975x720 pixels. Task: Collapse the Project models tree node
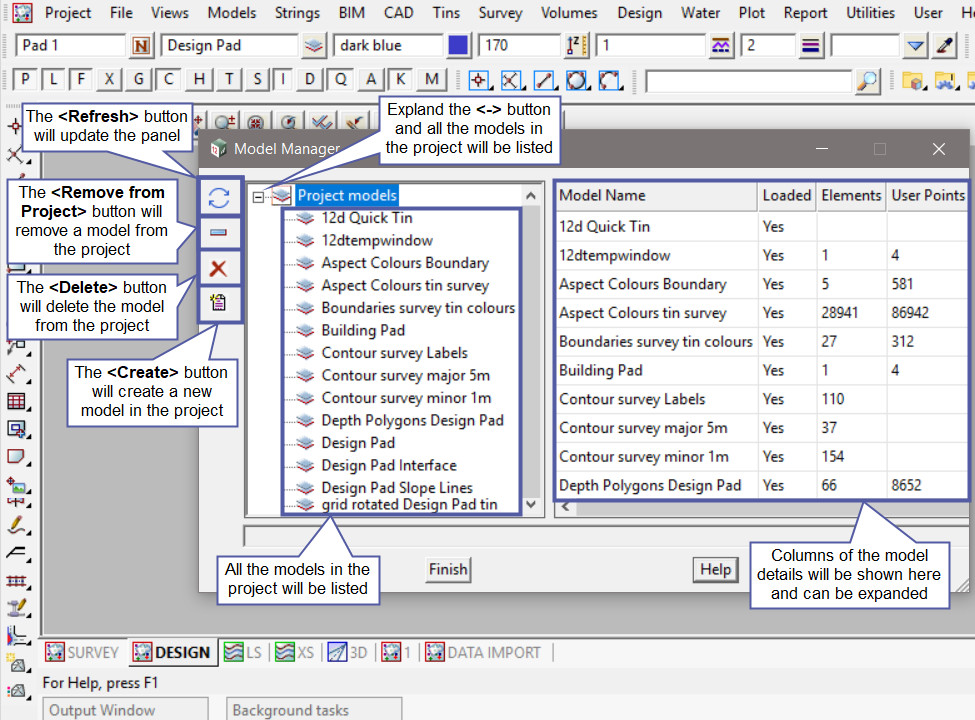point(259,196)
